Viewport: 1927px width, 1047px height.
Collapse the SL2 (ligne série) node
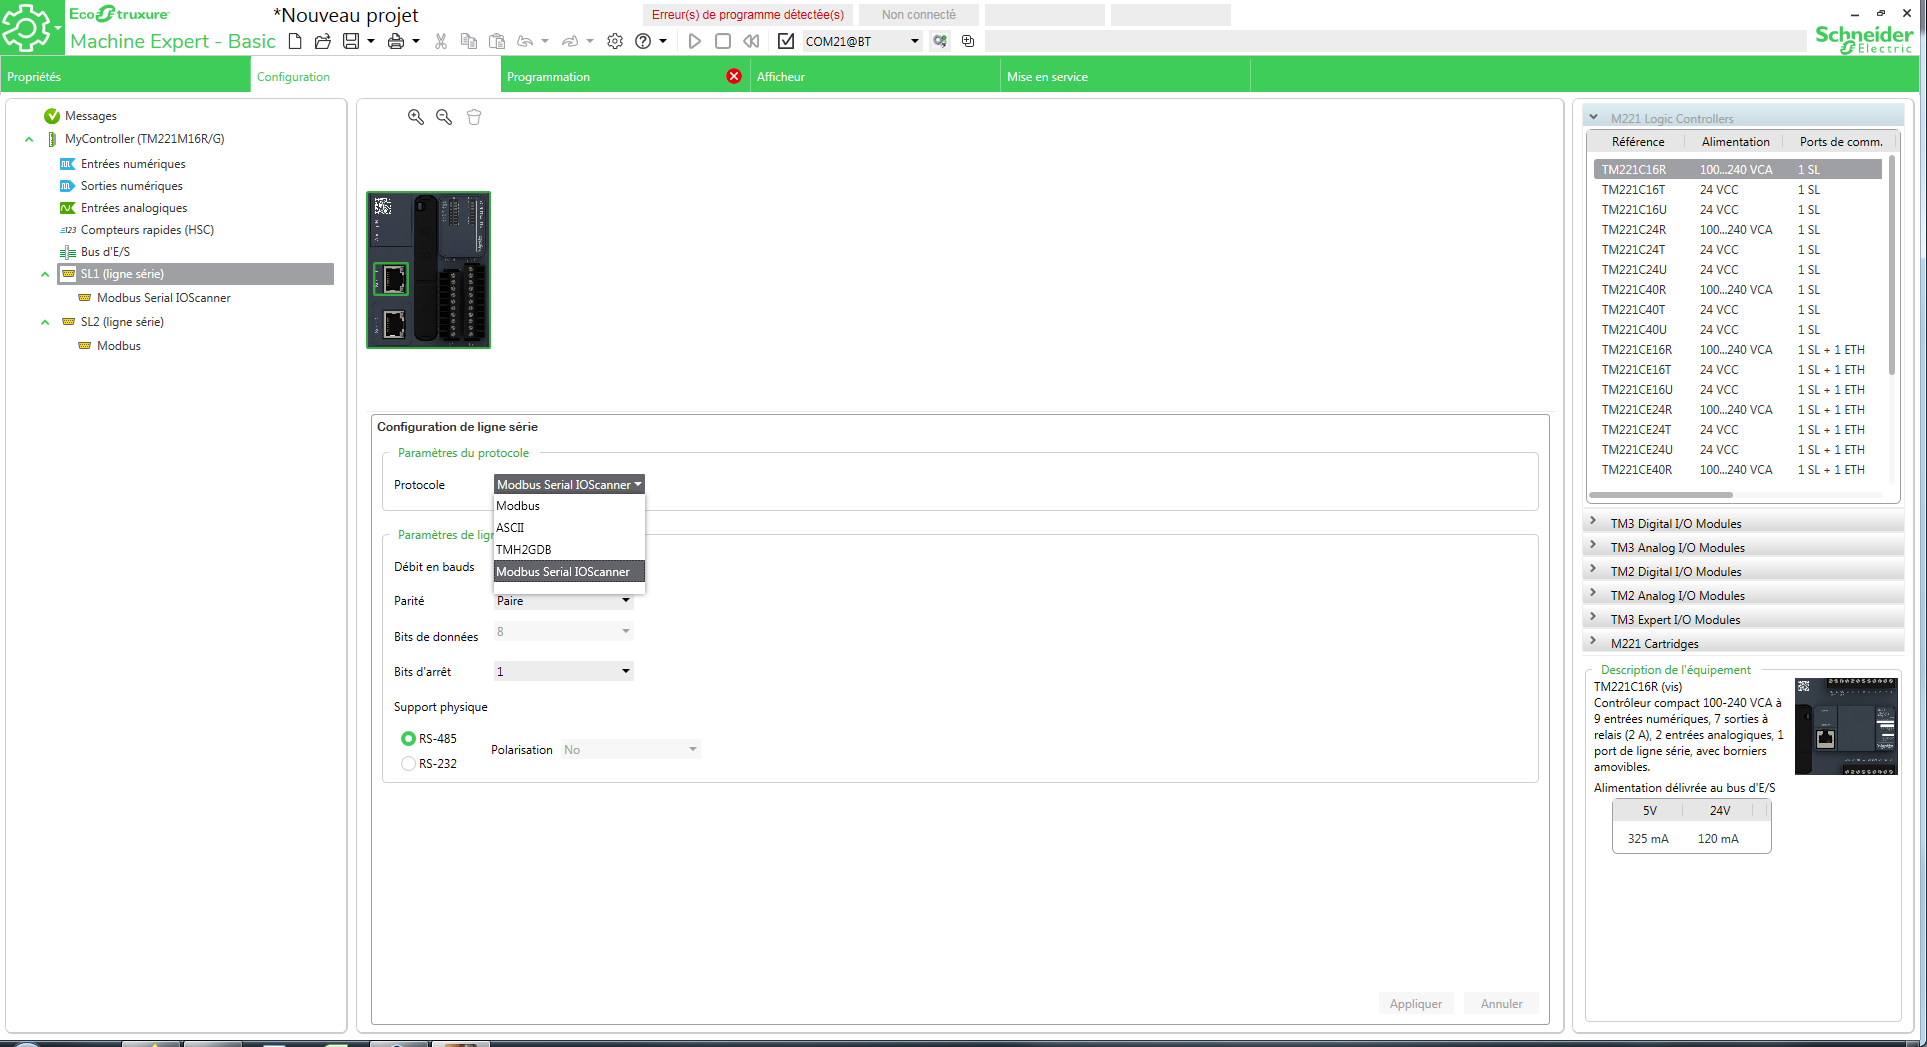coord(45,322)
